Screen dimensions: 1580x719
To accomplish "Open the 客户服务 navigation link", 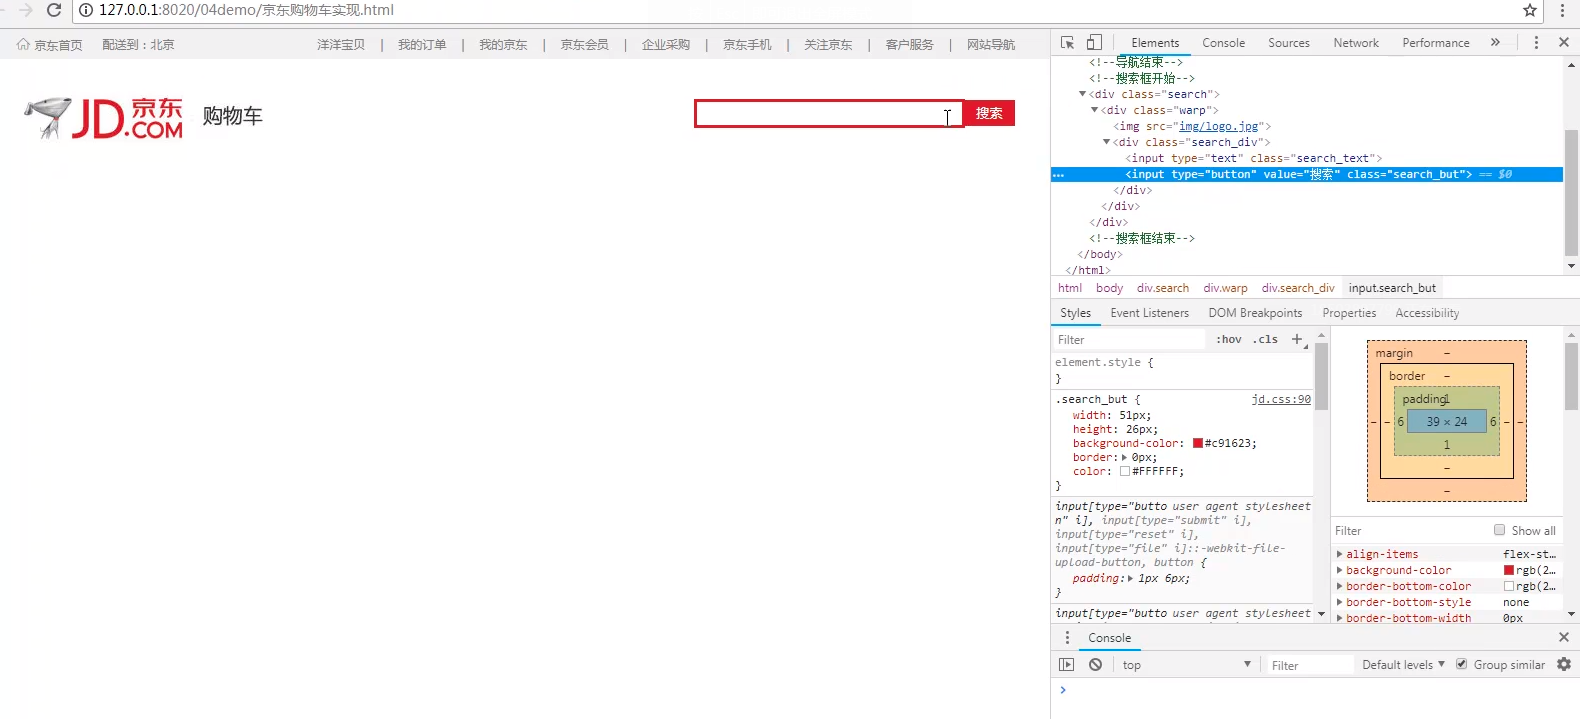I will (909, 44).
